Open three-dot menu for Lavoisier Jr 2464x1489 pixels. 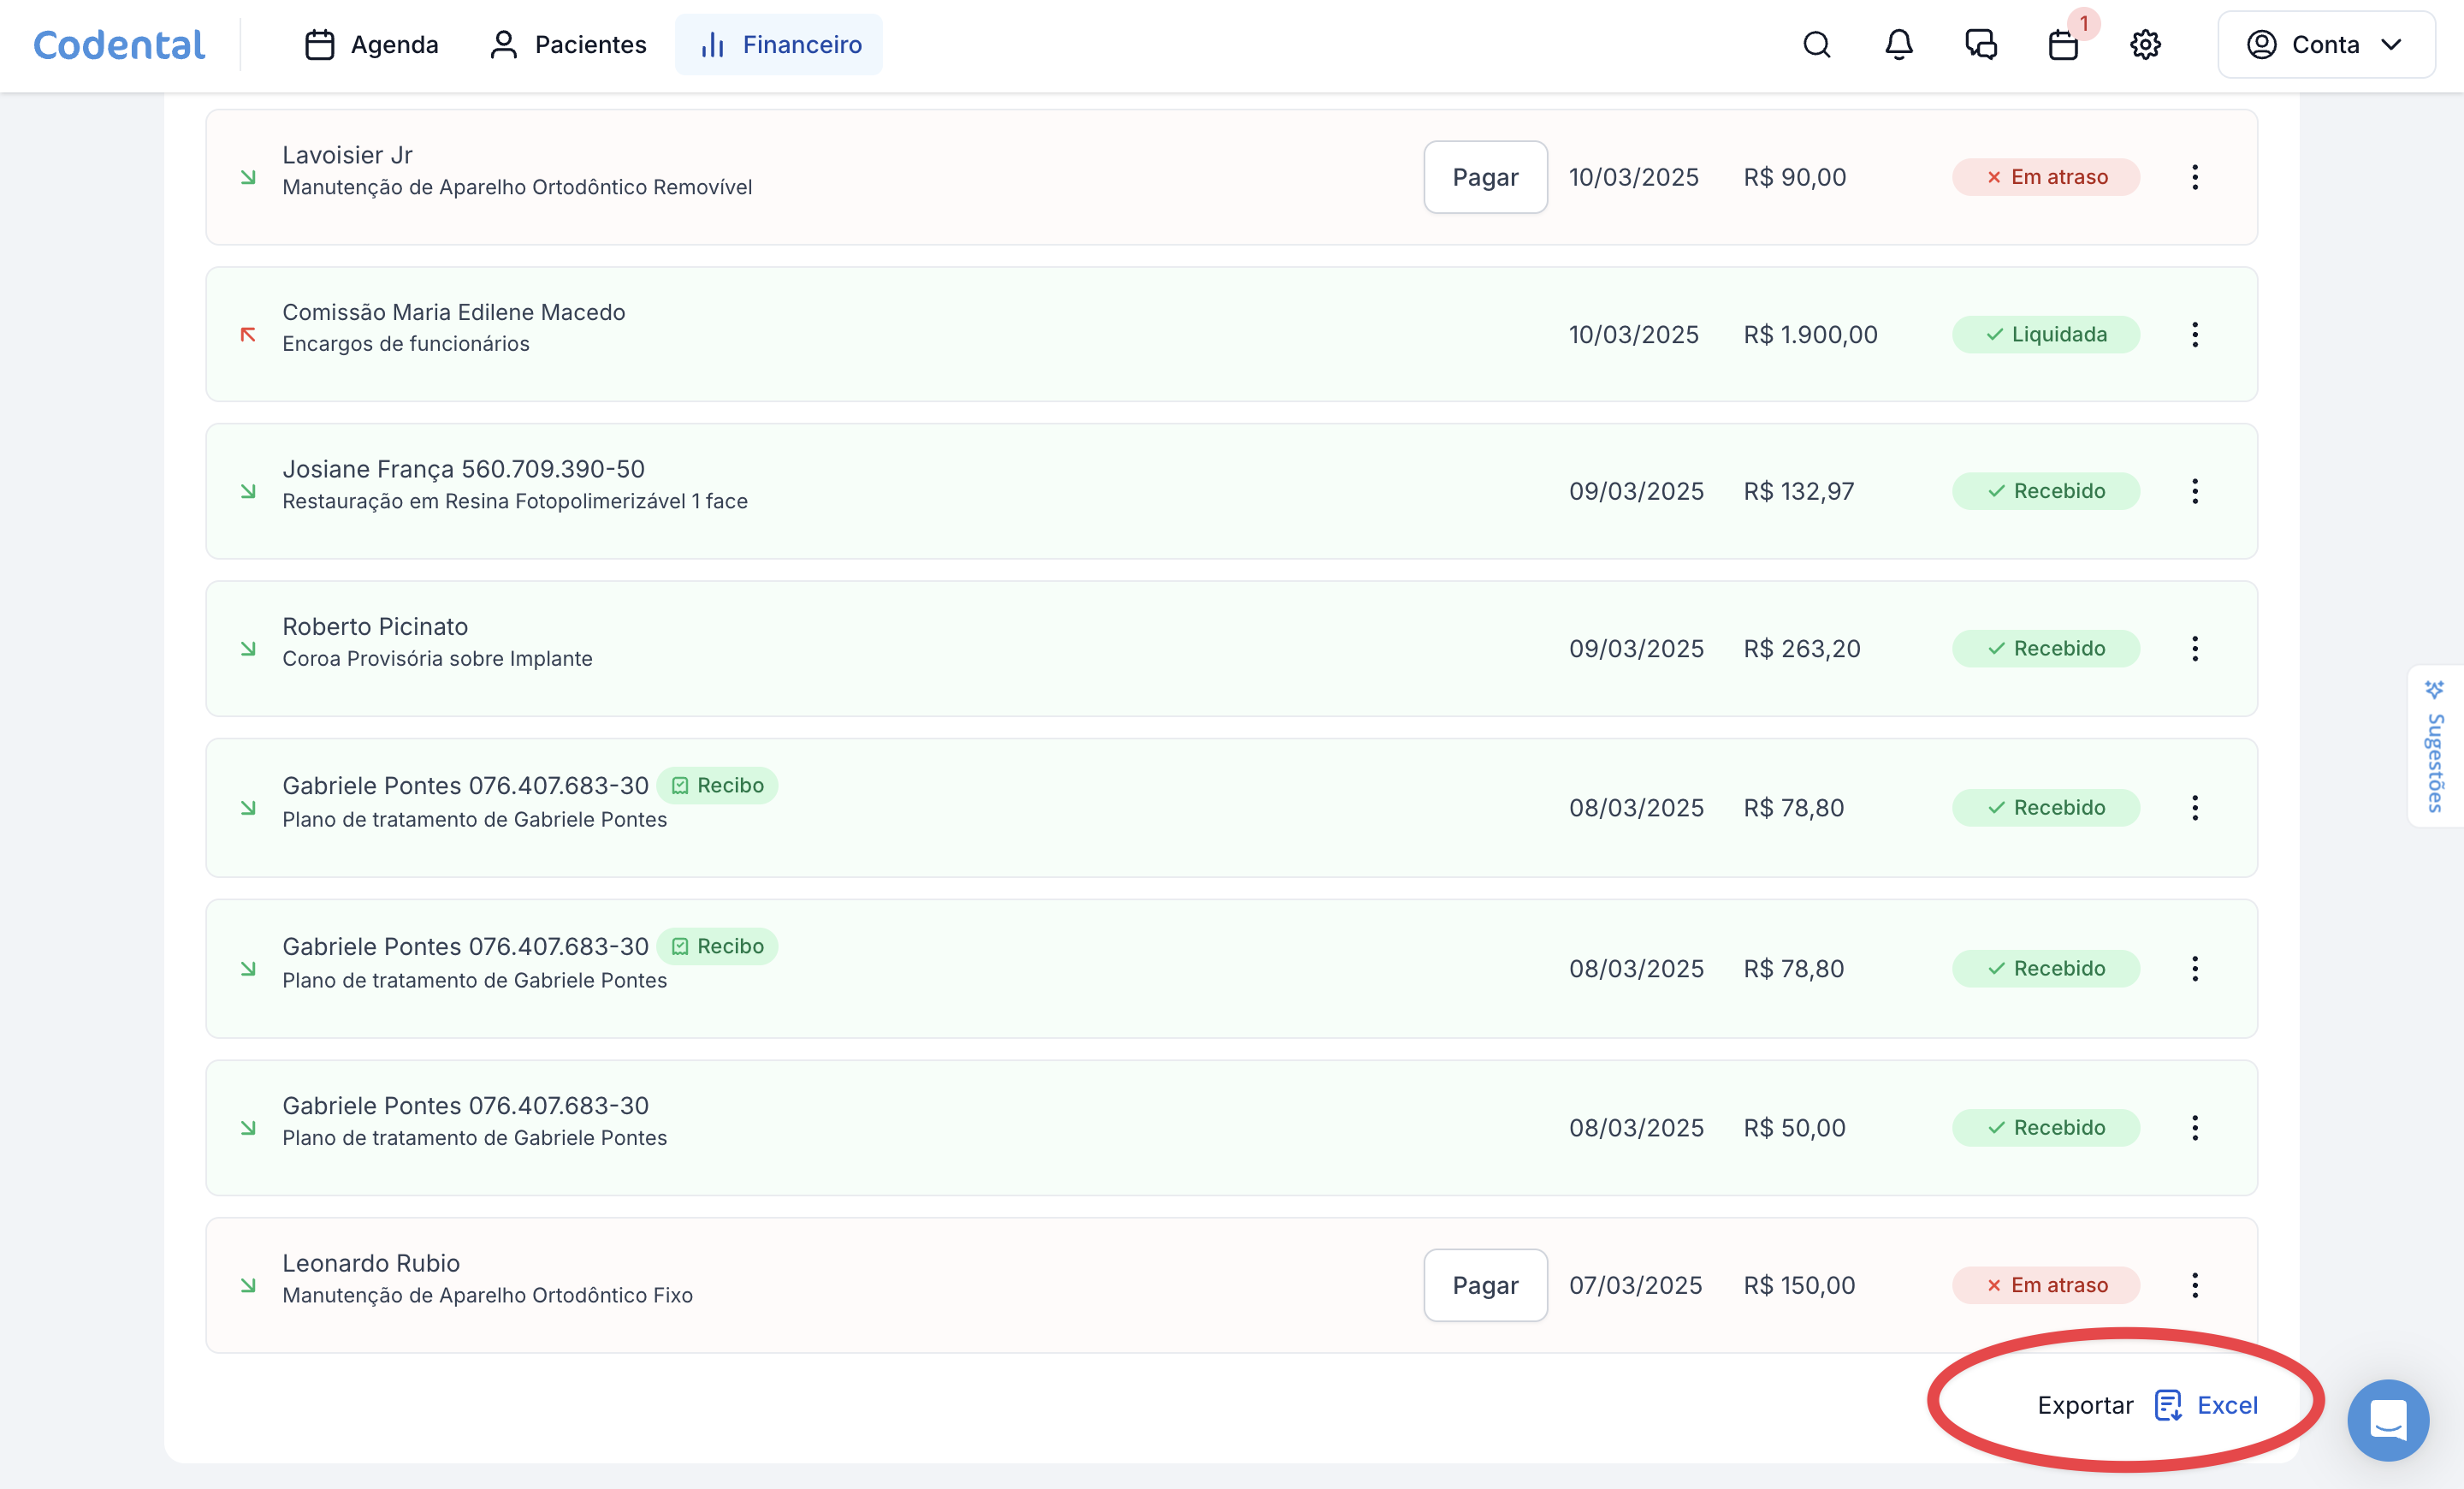coord(2194,177)
